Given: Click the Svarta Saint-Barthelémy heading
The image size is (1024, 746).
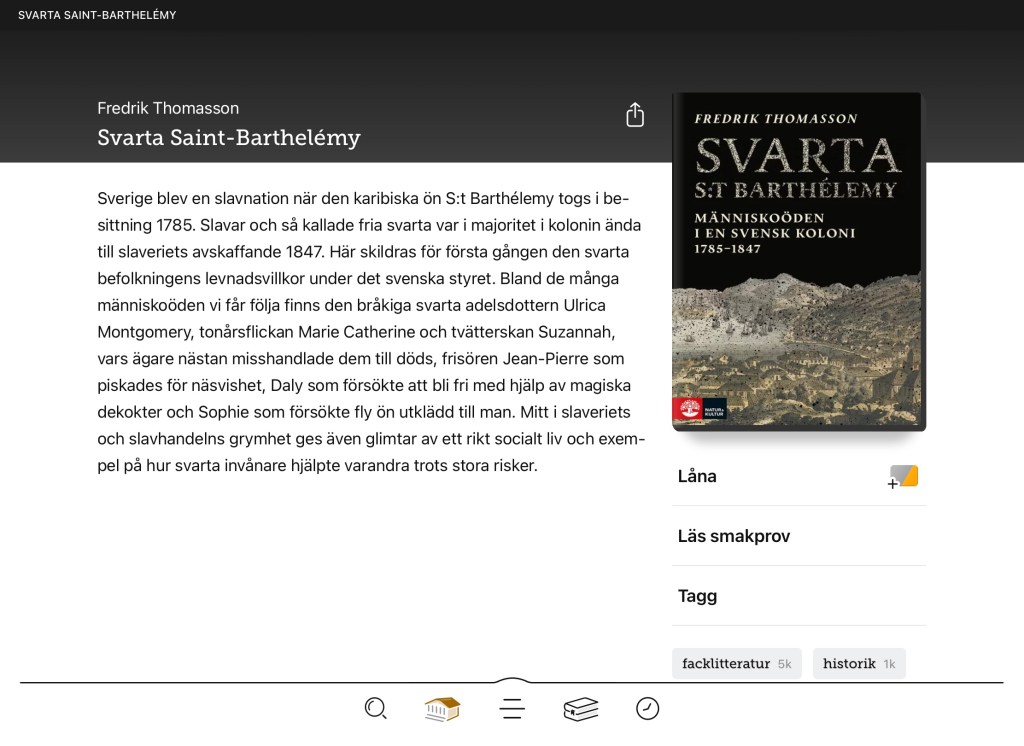Looking at the screenshot, I should [229, 138].
